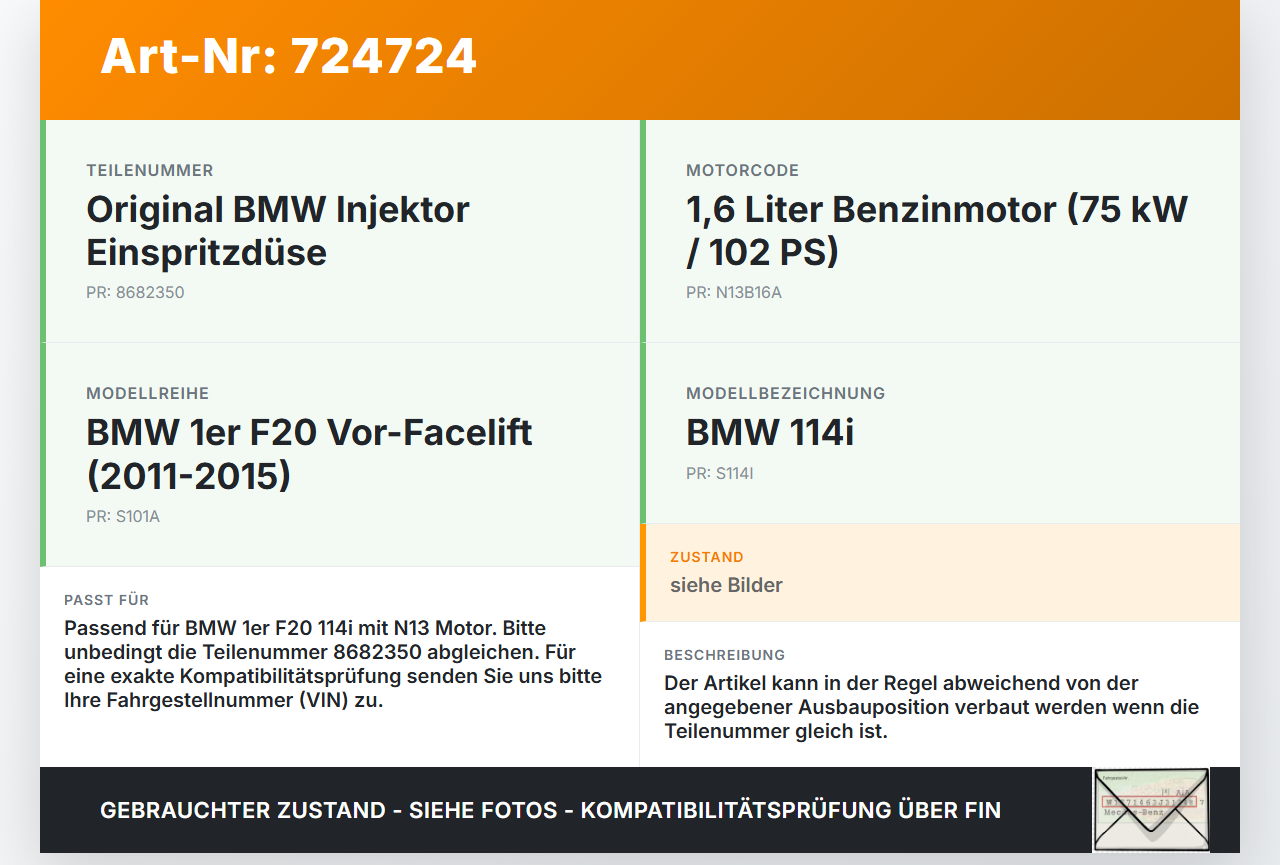Select the 'siehe Bilder' condition text
Viewport: 1280px width, 865px height.
pyautogui.click(x=726, y=585)
